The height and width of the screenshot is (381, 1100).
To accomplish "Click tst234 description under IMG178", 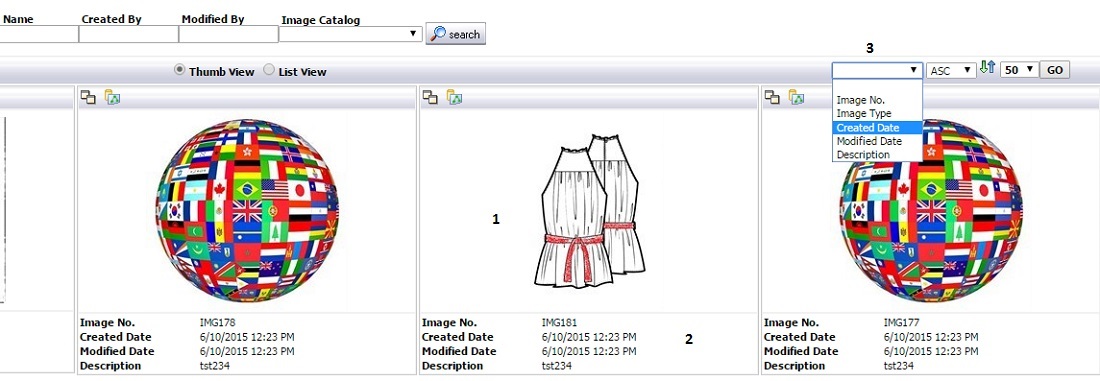I will pos(215,366).
